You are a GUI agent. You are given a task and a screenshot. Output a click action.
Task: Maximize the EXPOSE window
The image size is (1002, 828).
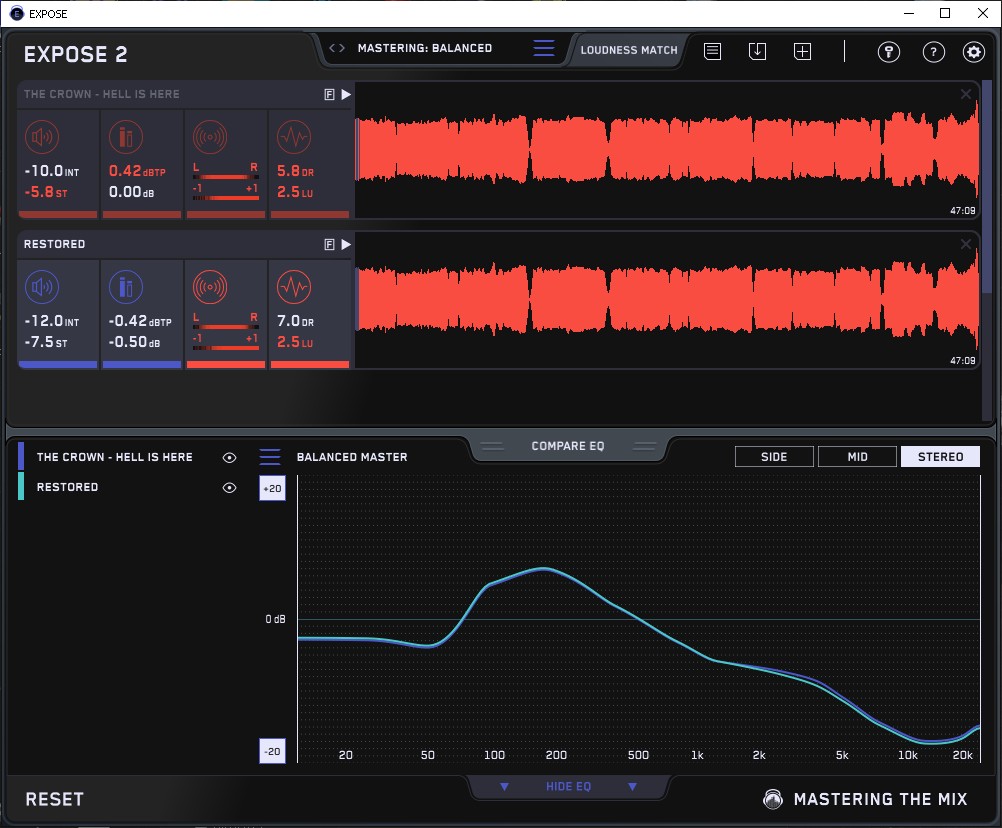coord(945,13)
